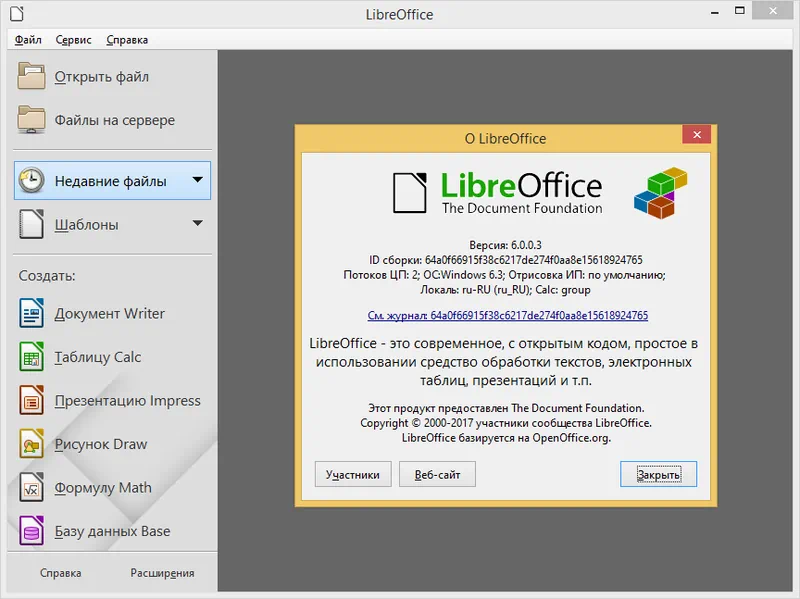
Task: Click the Участники button
Action: (353, 474)
